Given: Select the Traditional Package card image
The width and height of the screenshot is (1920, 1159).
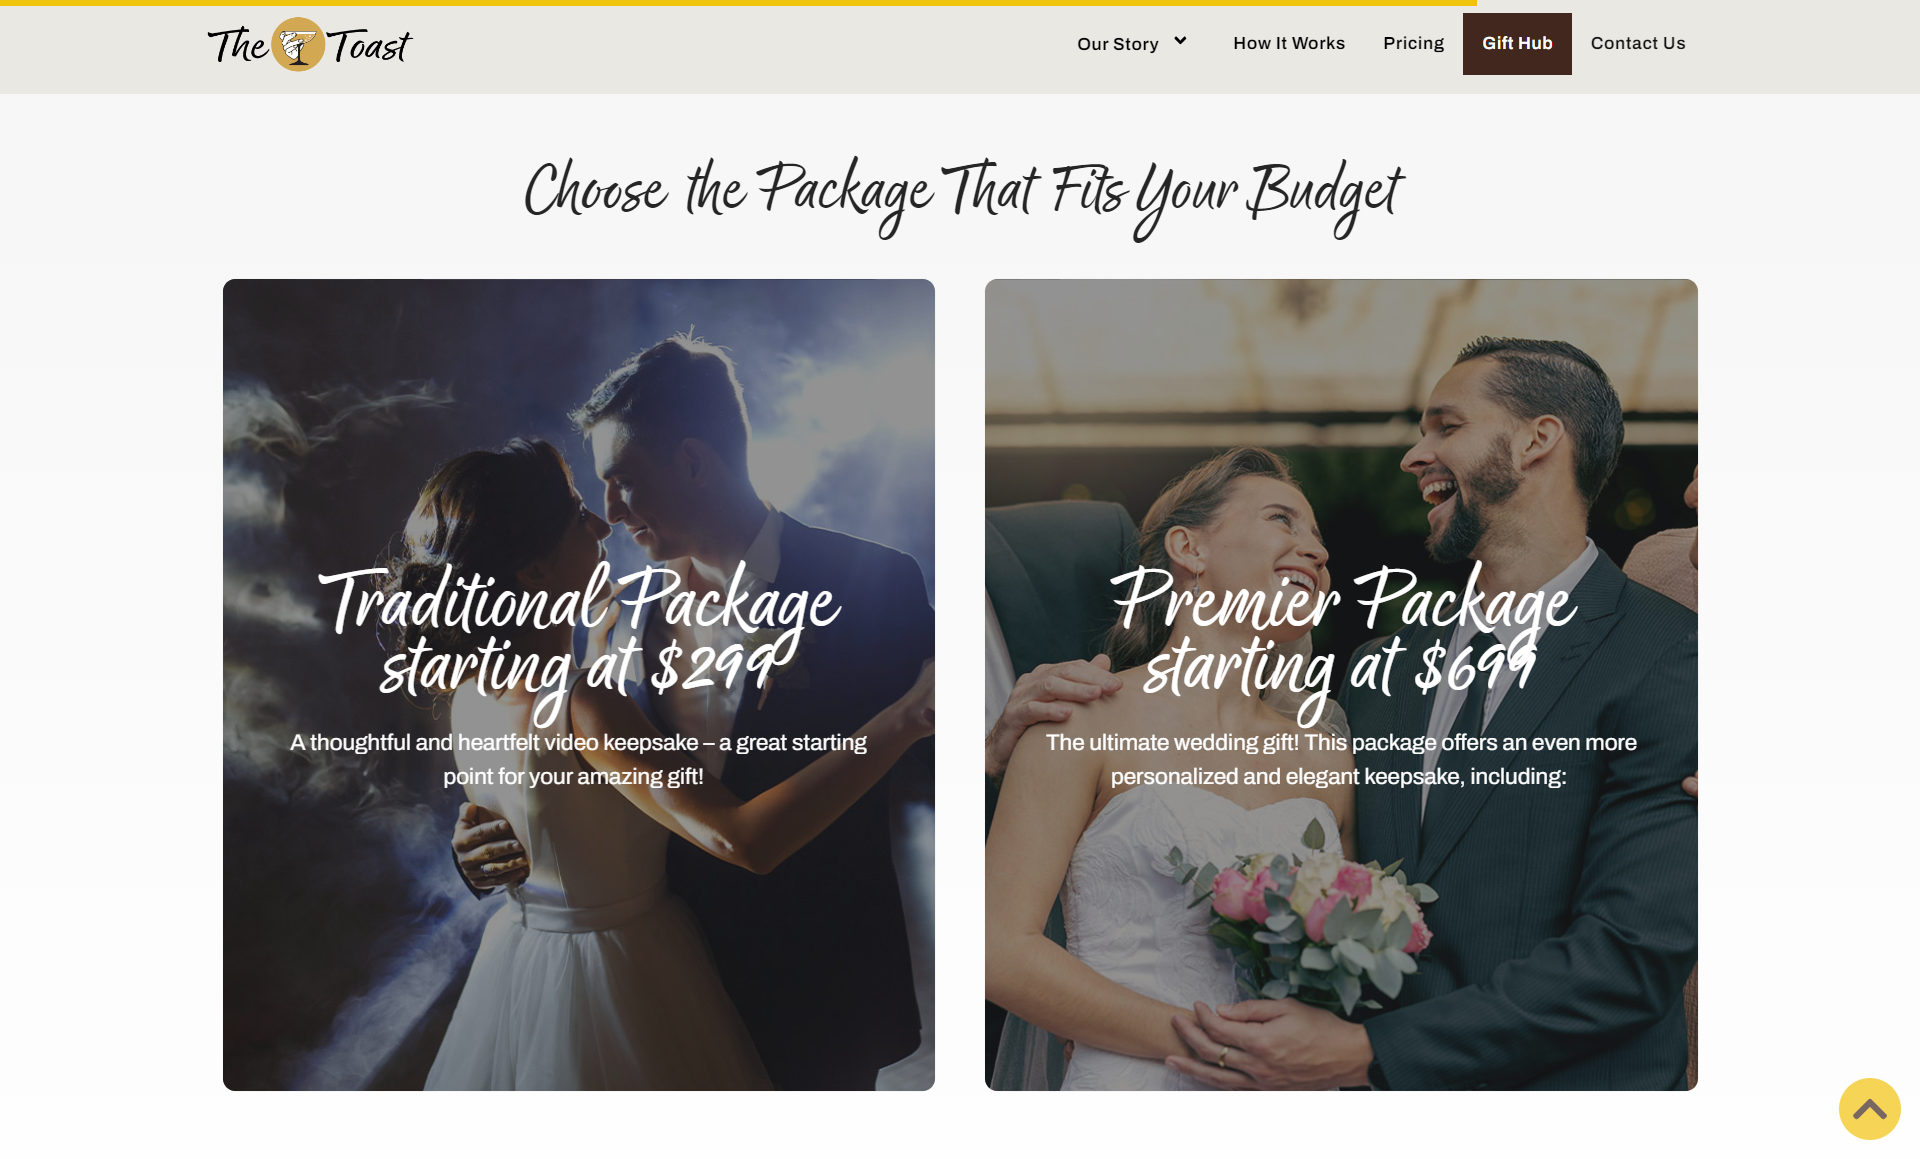Looking at the screenshot, I should pos(579,685).
